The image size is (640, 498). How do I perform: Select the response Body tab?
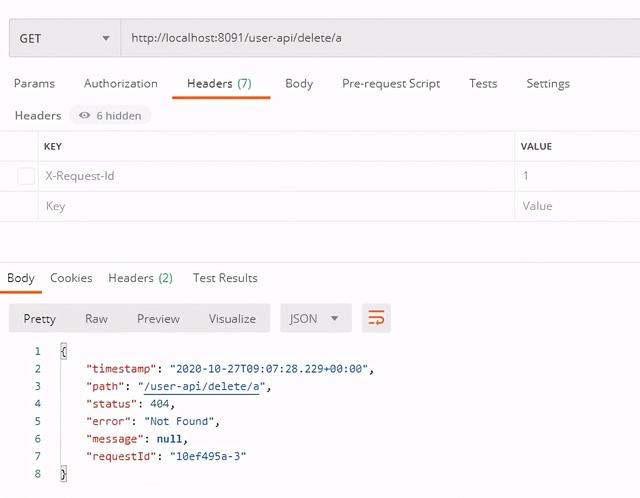click(21, 278)
